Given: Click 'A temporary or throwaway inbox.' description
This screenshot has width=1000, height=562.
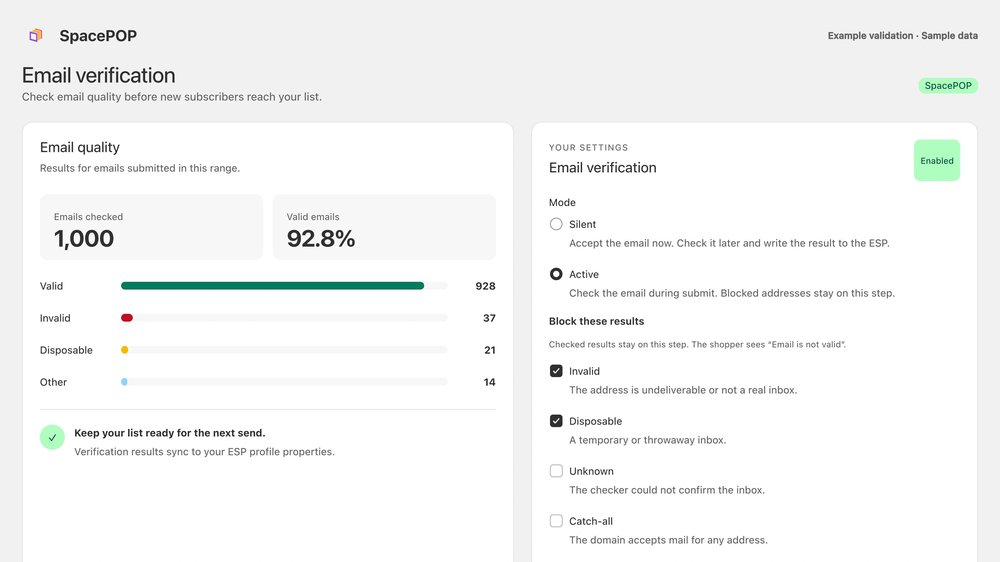Looking at the screenshot, I should coord(647,440).
